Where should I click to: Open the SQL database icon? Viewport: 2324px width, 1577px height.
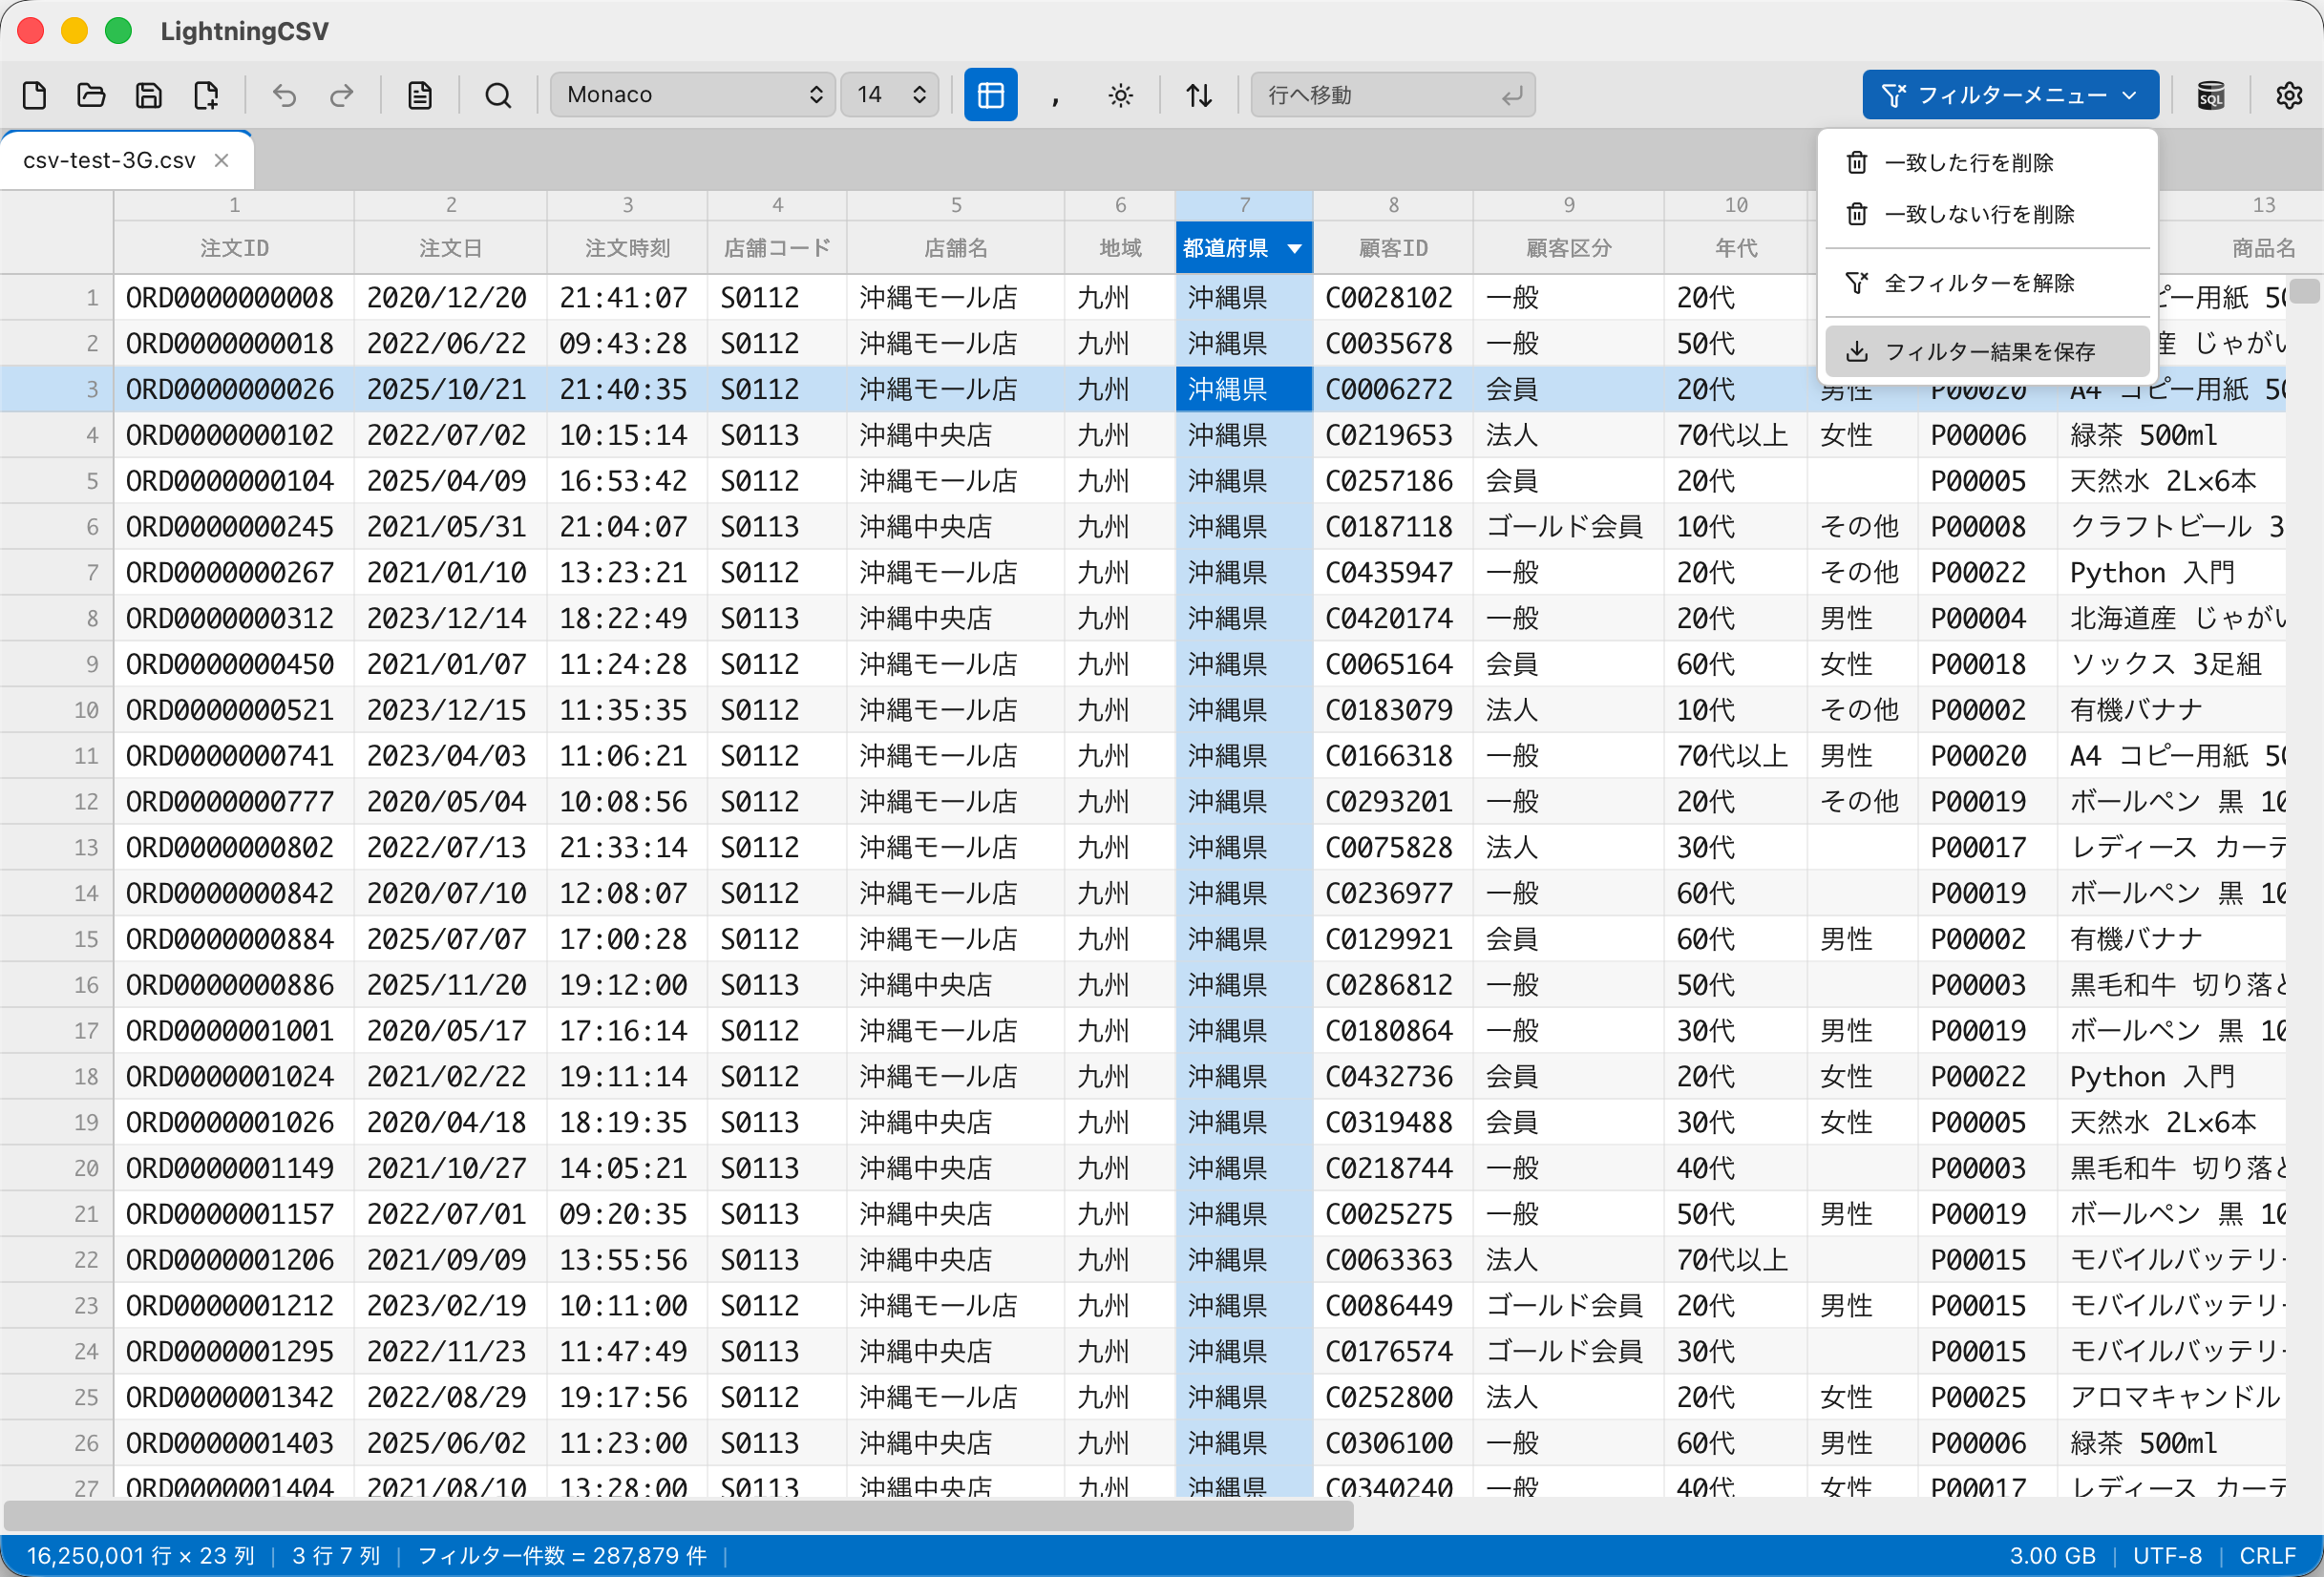2211,95
